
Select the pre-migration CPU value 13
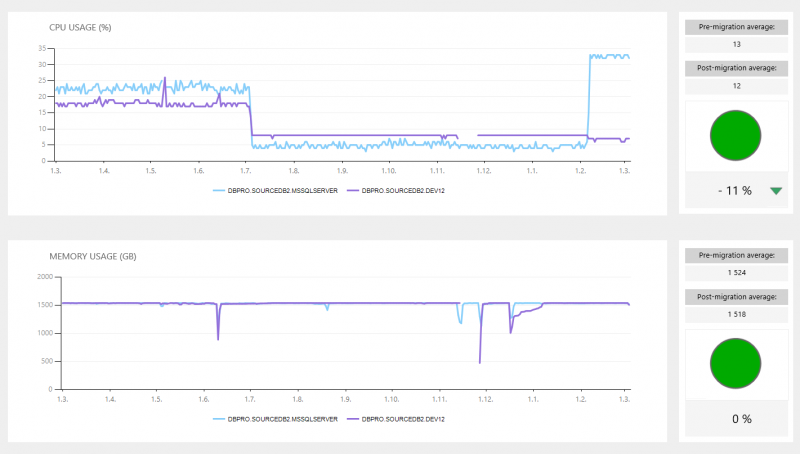pyautogui.click(x=736, y=44)
